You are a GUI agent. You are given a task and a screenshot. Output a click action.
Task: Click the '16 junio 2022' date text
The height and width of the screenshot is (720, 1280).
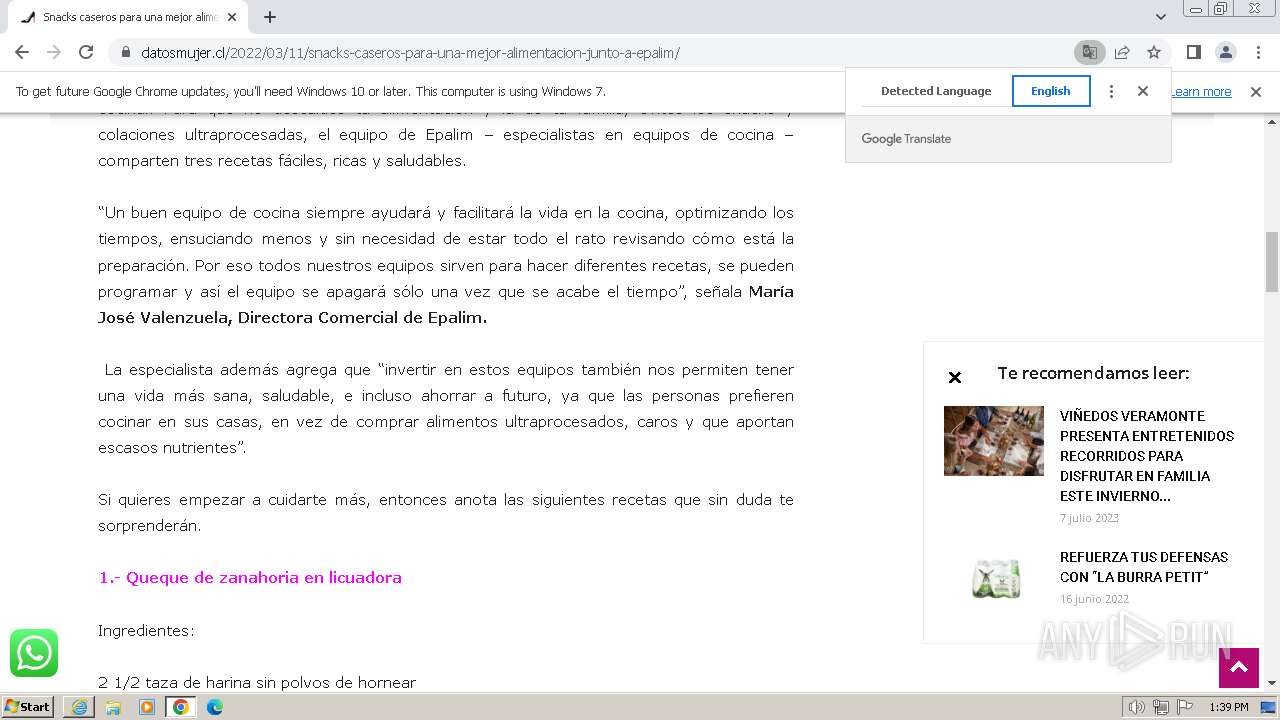[x=1094, y=599]
